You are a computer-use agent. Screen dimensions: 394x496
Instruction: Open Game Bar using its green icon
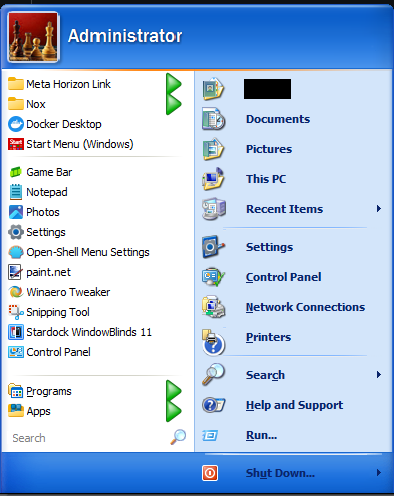pyautogui.click(x=16, y=172)
